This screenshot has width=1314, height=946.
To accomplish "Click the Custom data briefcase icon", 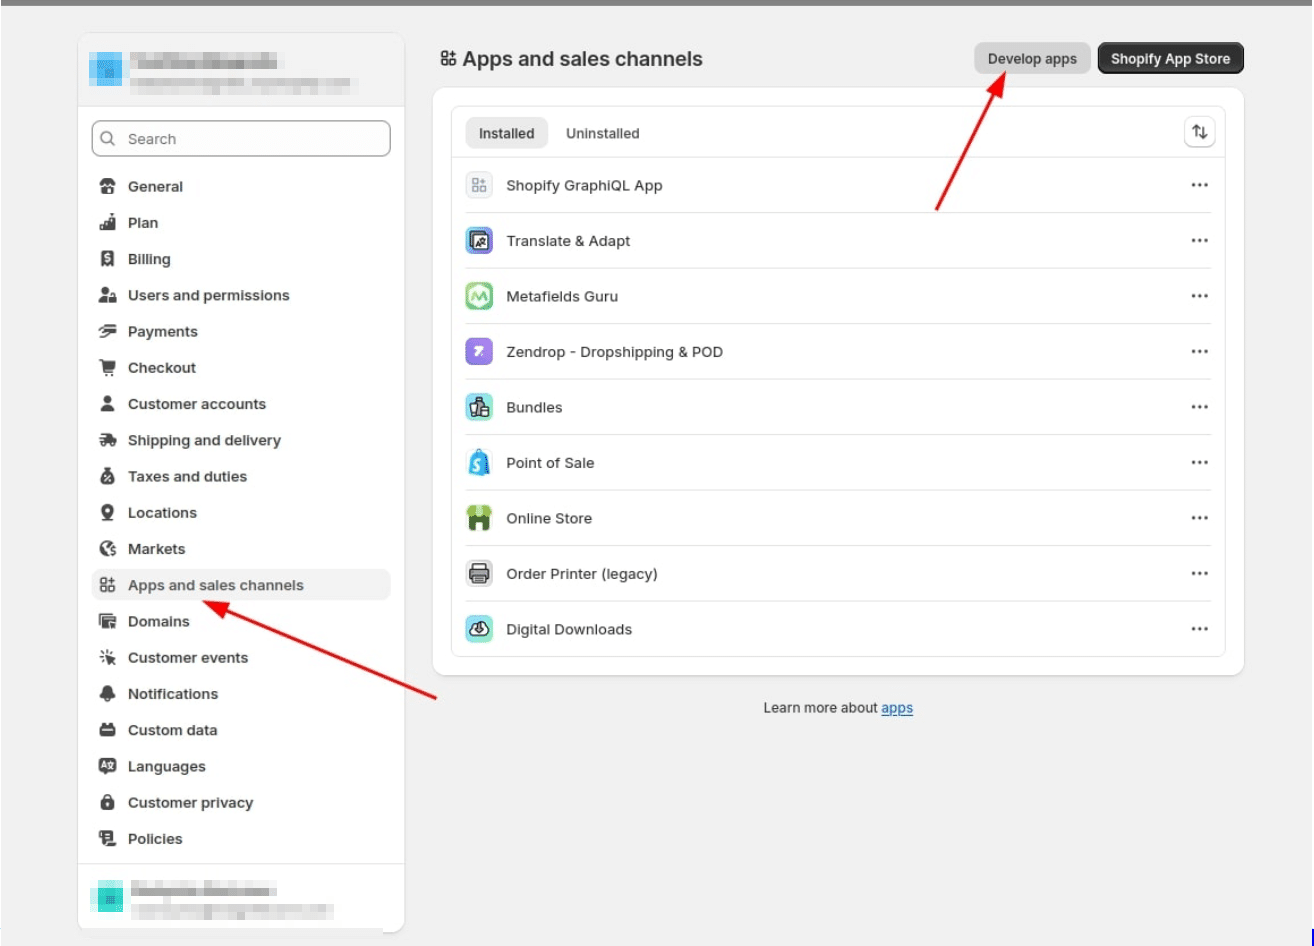I will coord(108,730).
